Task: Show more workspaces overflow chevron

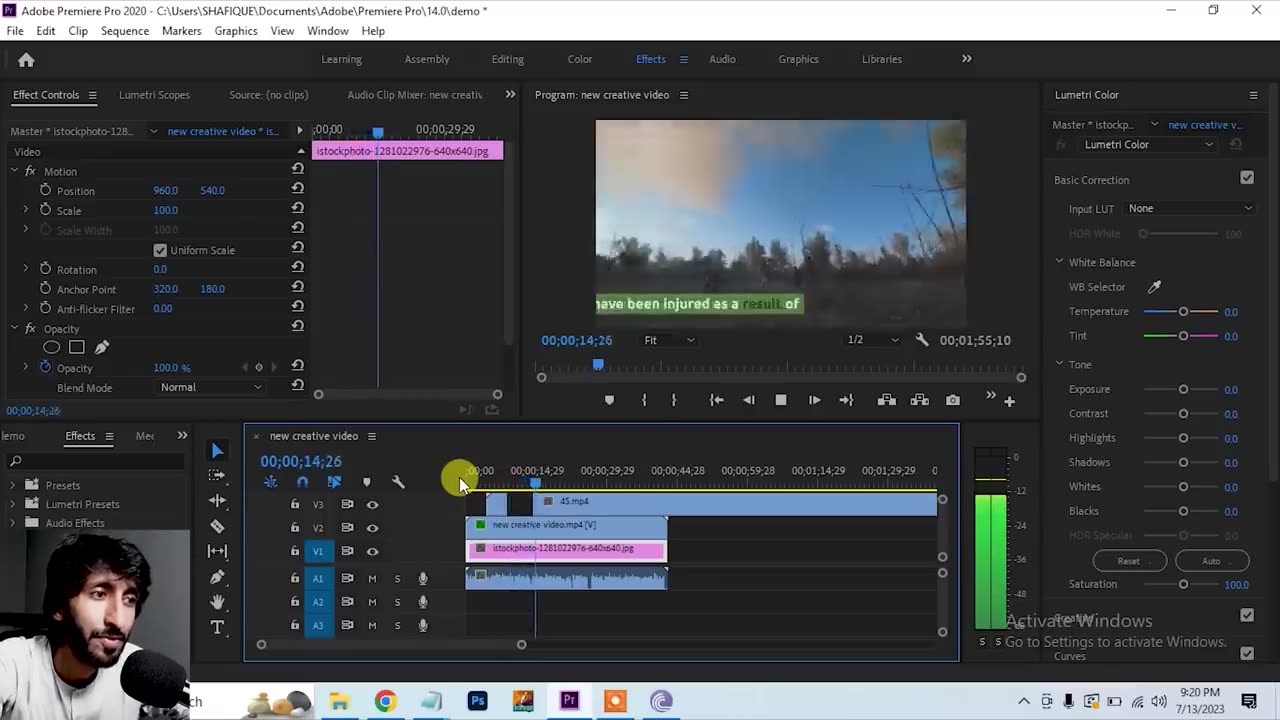Action: click(x=967, y=59)
